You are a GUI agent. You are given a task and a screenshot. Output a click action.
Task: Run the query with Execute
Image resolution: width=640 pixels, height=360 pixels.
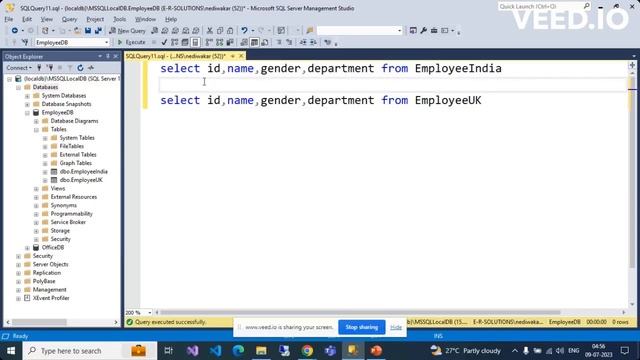[x=131, y=42]
